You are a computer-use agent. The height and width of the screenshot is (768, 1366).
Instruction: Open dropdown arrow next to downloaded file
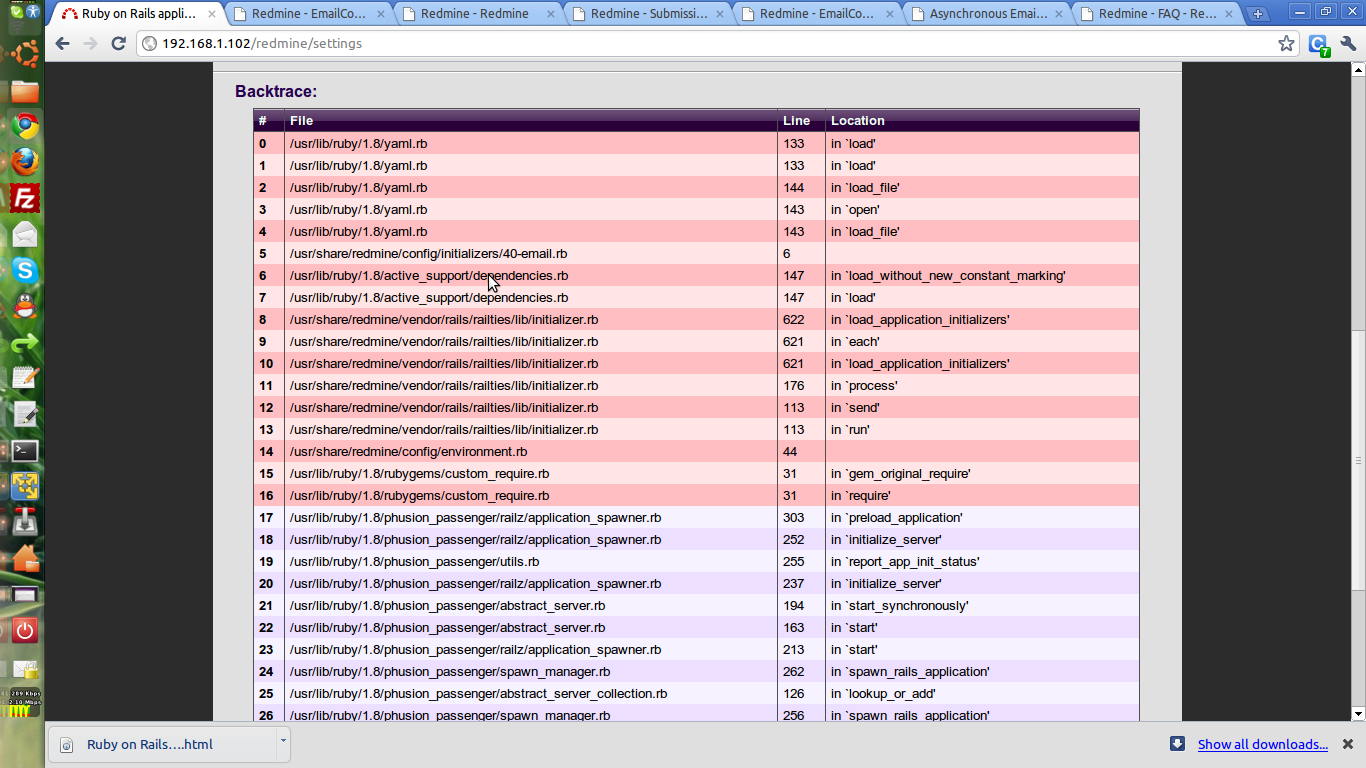tap(283, 743)
